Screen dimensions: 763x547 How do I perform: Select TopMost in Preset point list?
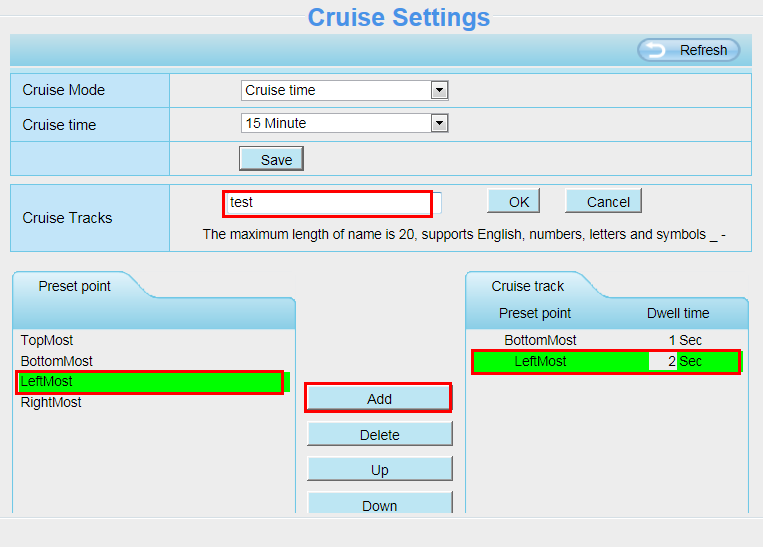[154, 340]
